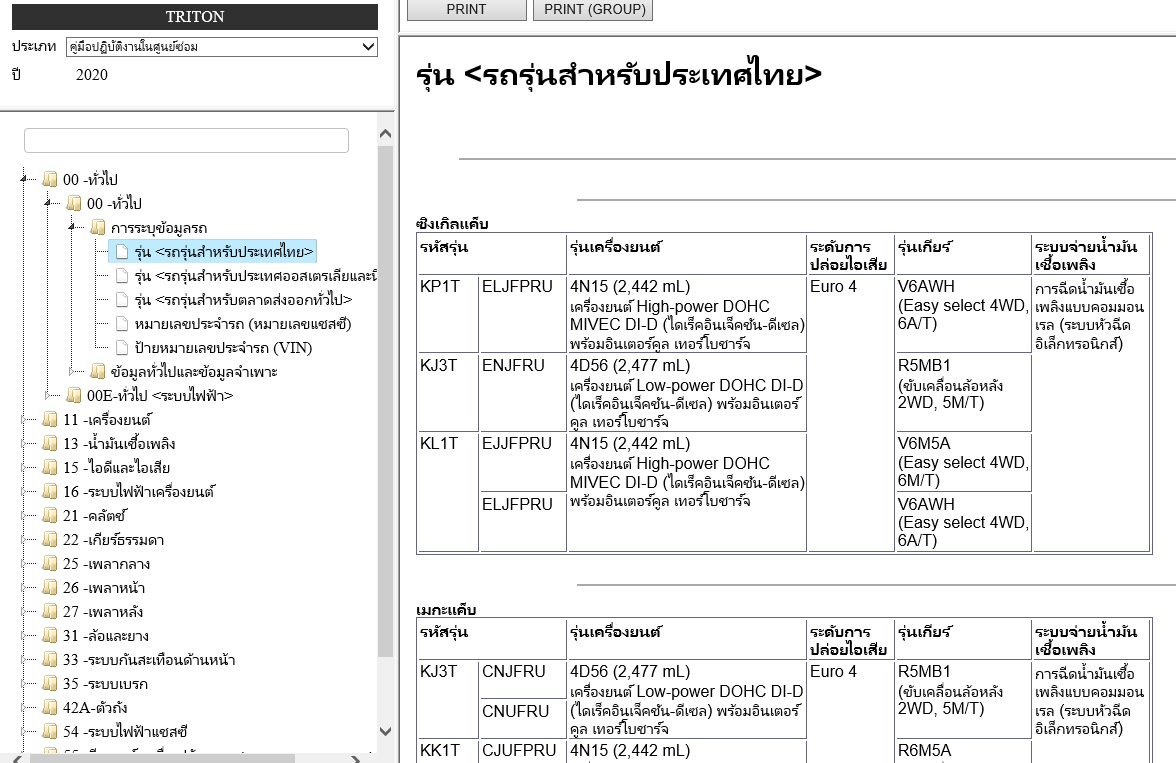Viewport: 1176px width, 763px height.
Task: Click the เมกะแค็บ table caption
Action: point(446,609)
